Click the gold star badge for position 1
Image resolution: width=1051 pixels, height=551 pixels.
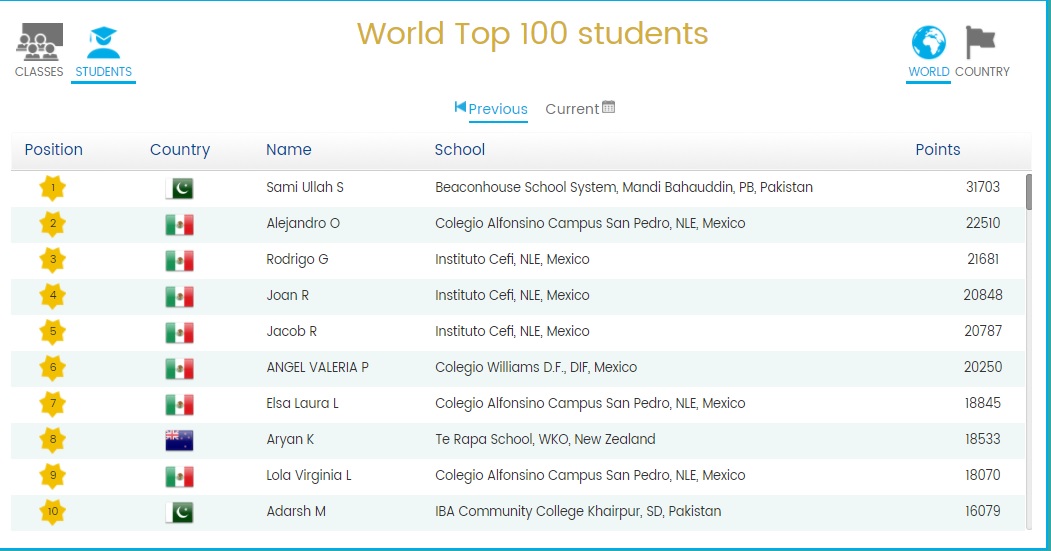[53, 188]
